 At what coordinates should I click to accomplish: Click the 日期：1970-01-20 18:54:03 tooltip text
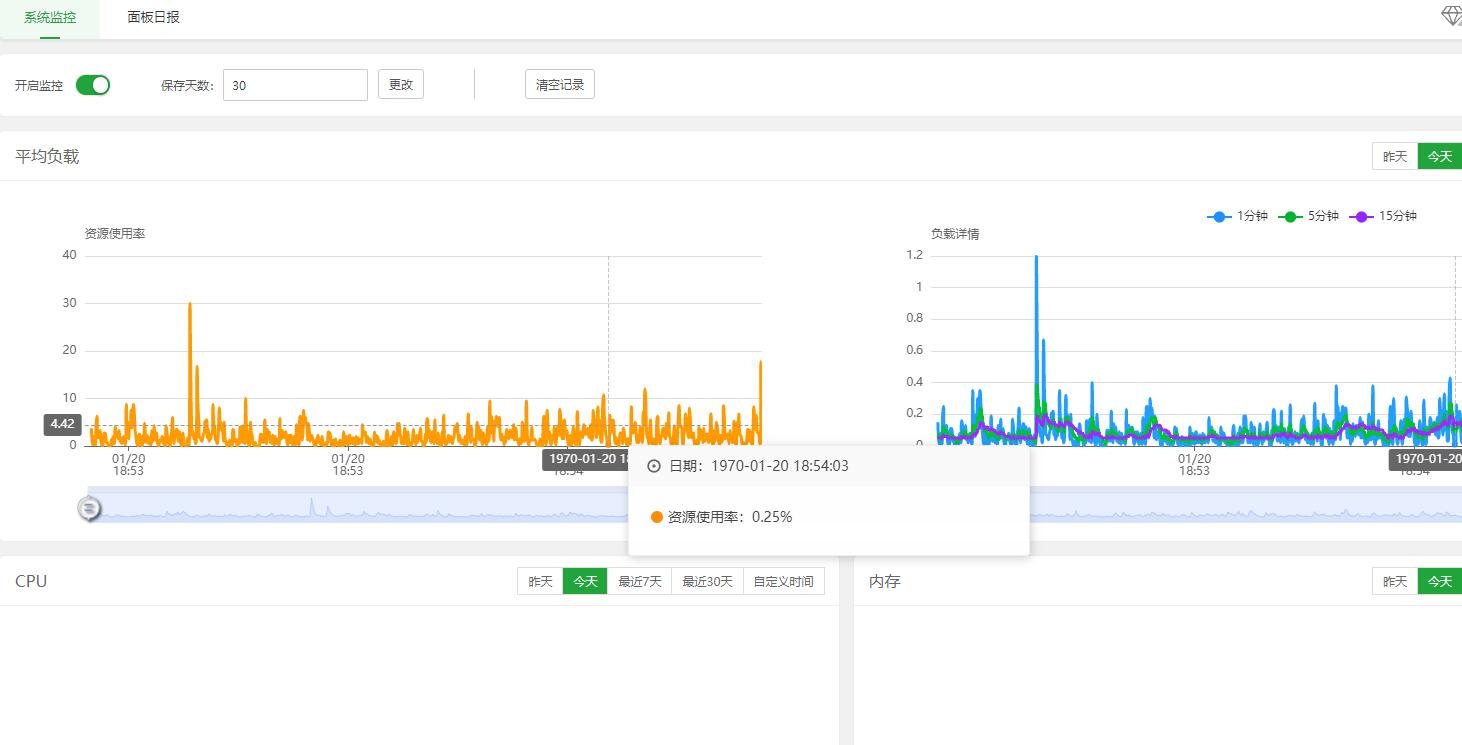[x=759, y=466]
